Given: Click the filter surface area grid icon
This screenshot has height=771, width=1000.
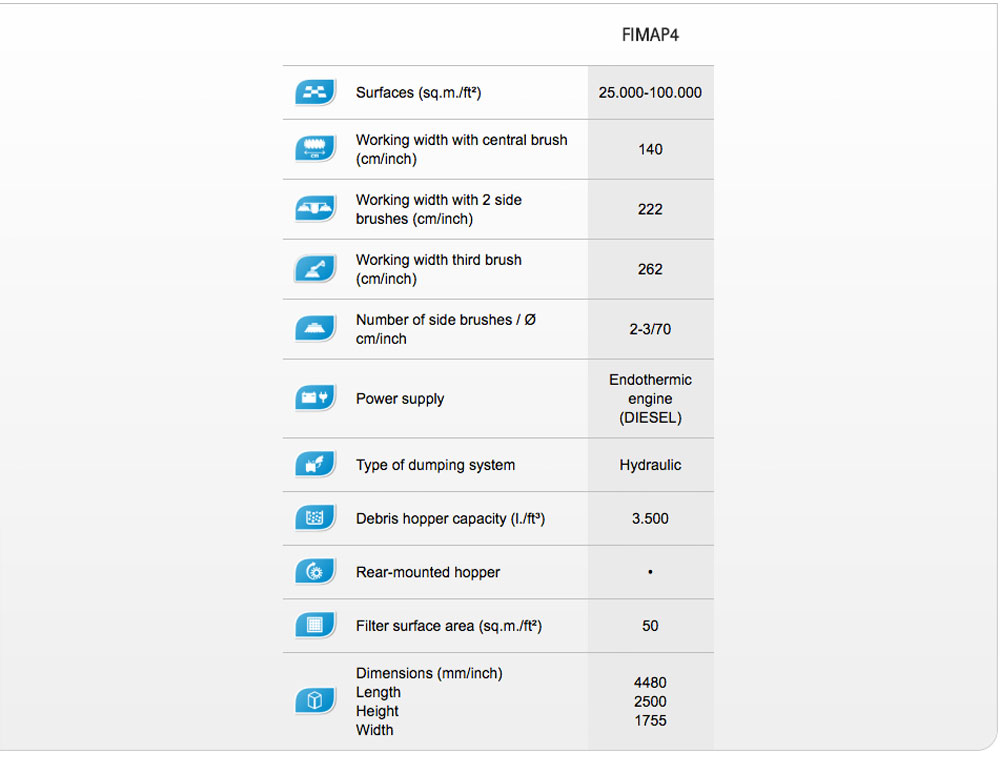Looking at the screenshot, I should 314,626.
